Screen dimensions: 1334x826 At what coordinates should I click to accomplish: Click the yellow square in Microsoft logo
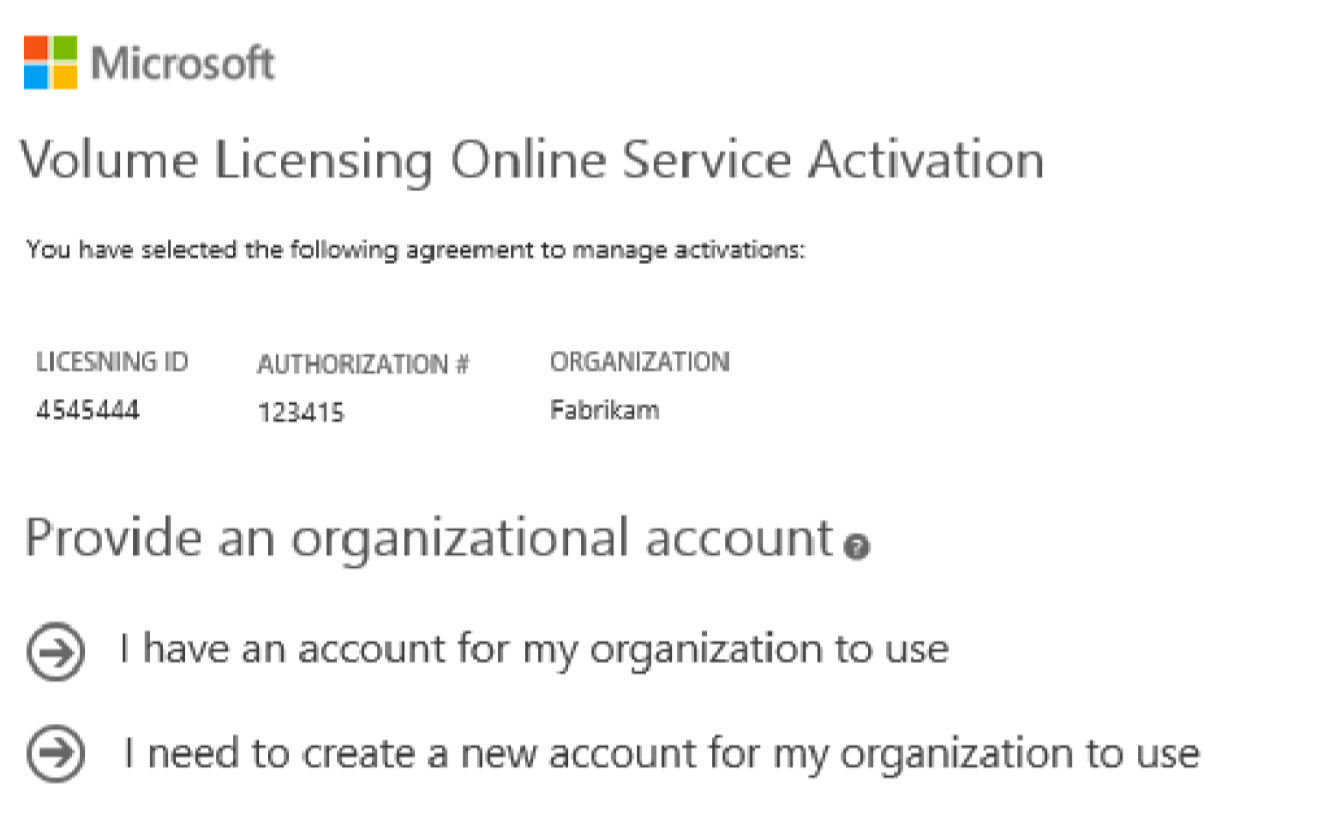[x=64, y=76]
